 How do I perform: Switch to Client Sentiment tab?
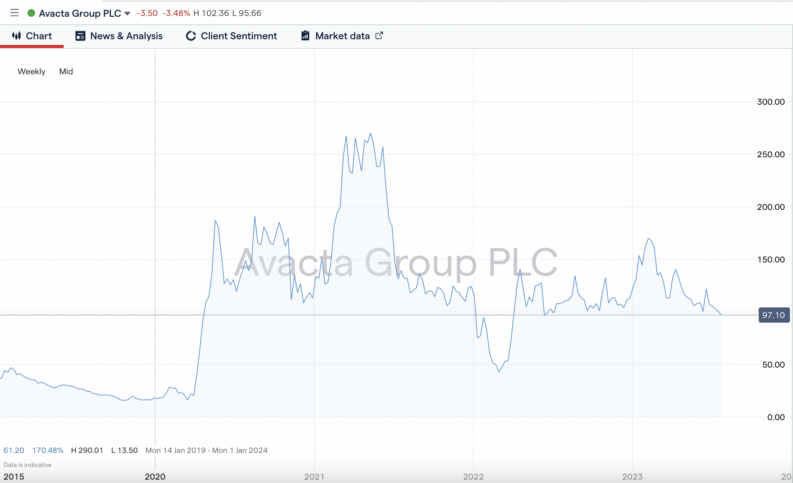coord(232,36)
